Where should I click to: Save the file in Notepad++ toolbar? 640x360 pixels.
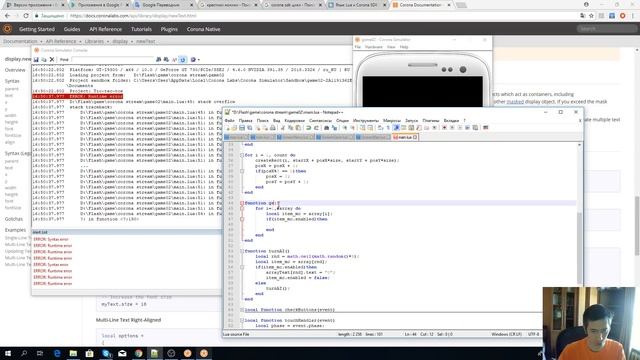[242, 128]
